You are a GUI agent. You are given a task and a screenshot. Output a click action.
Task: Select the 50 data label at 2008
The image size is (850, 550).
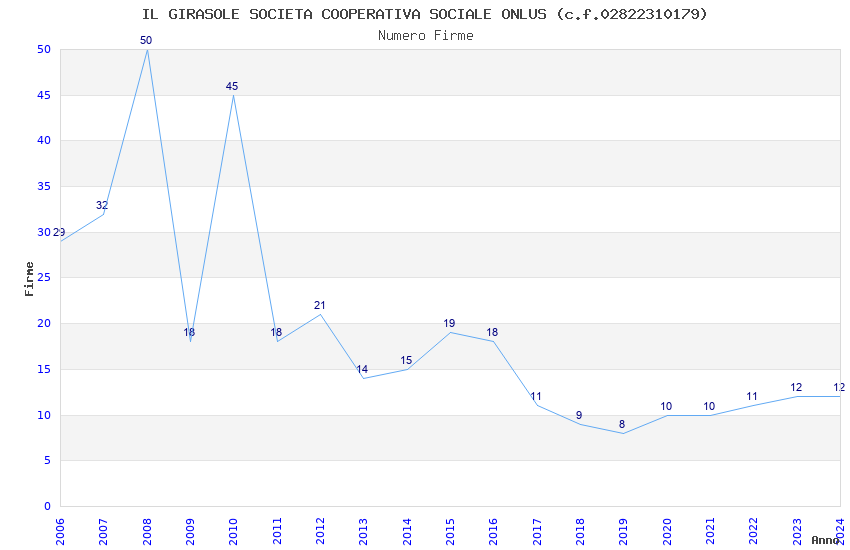click(146, 40)
